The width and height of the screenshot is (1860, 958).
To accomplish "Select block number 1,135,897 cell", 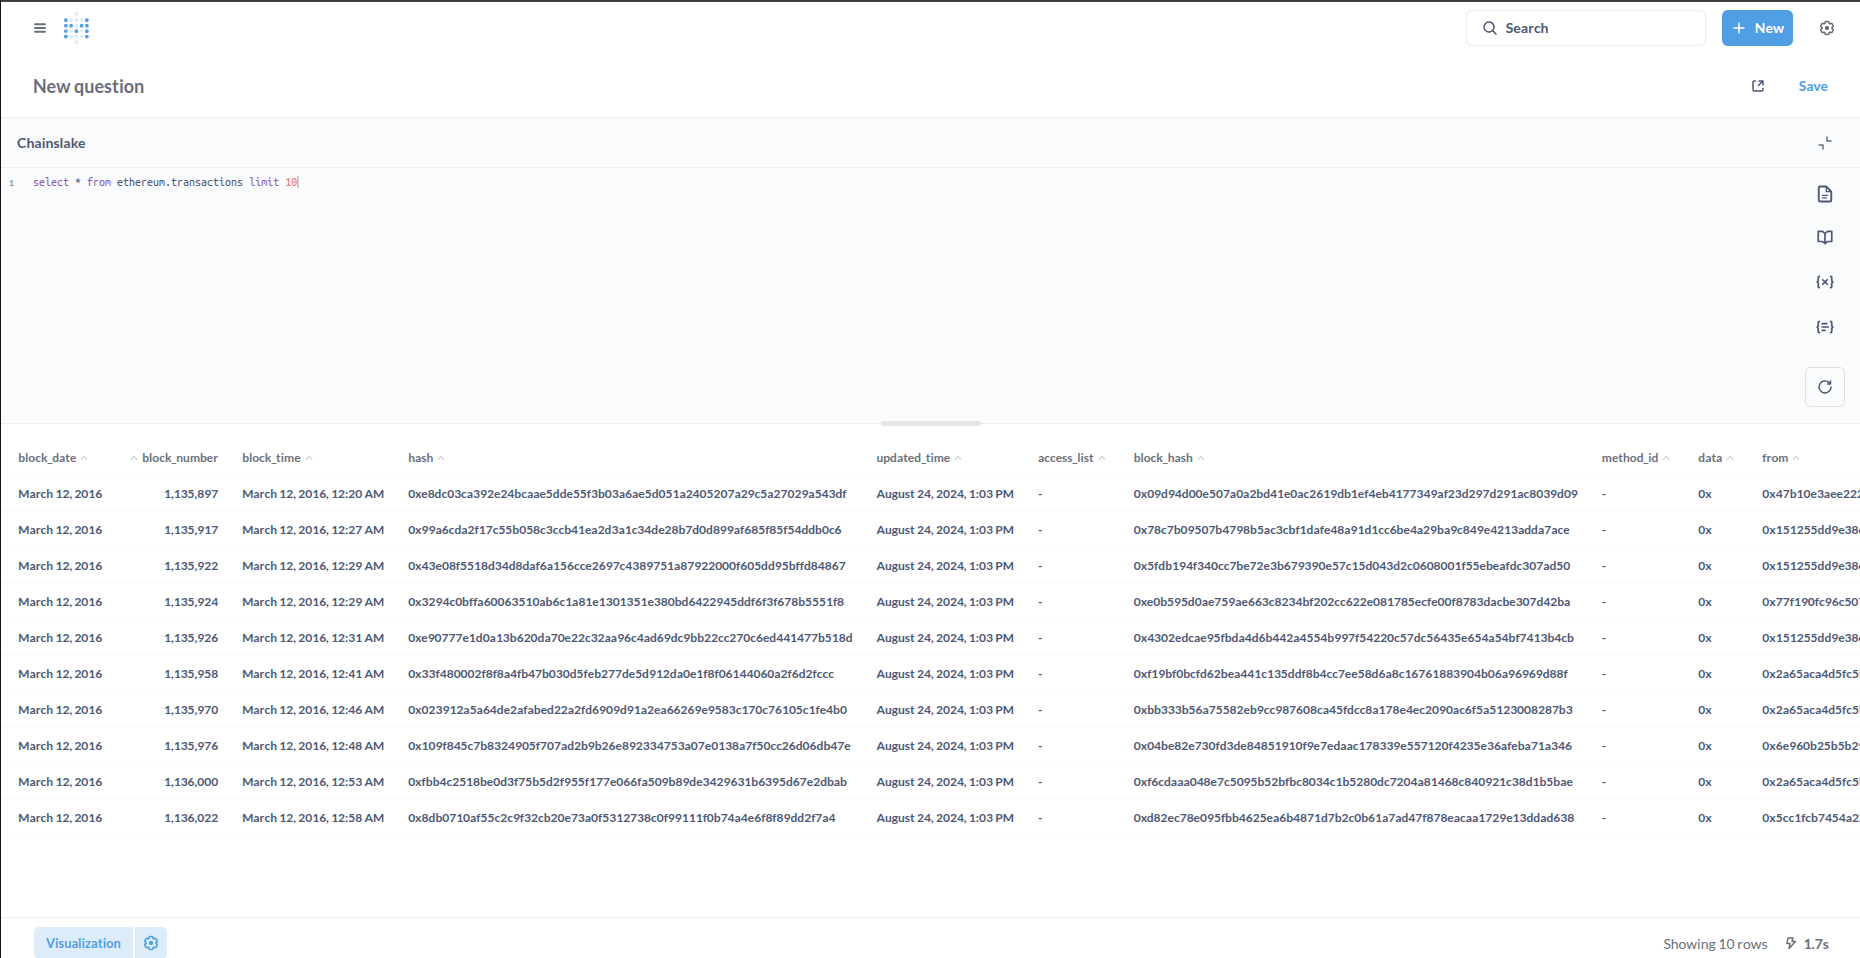I will coord(191,494).
